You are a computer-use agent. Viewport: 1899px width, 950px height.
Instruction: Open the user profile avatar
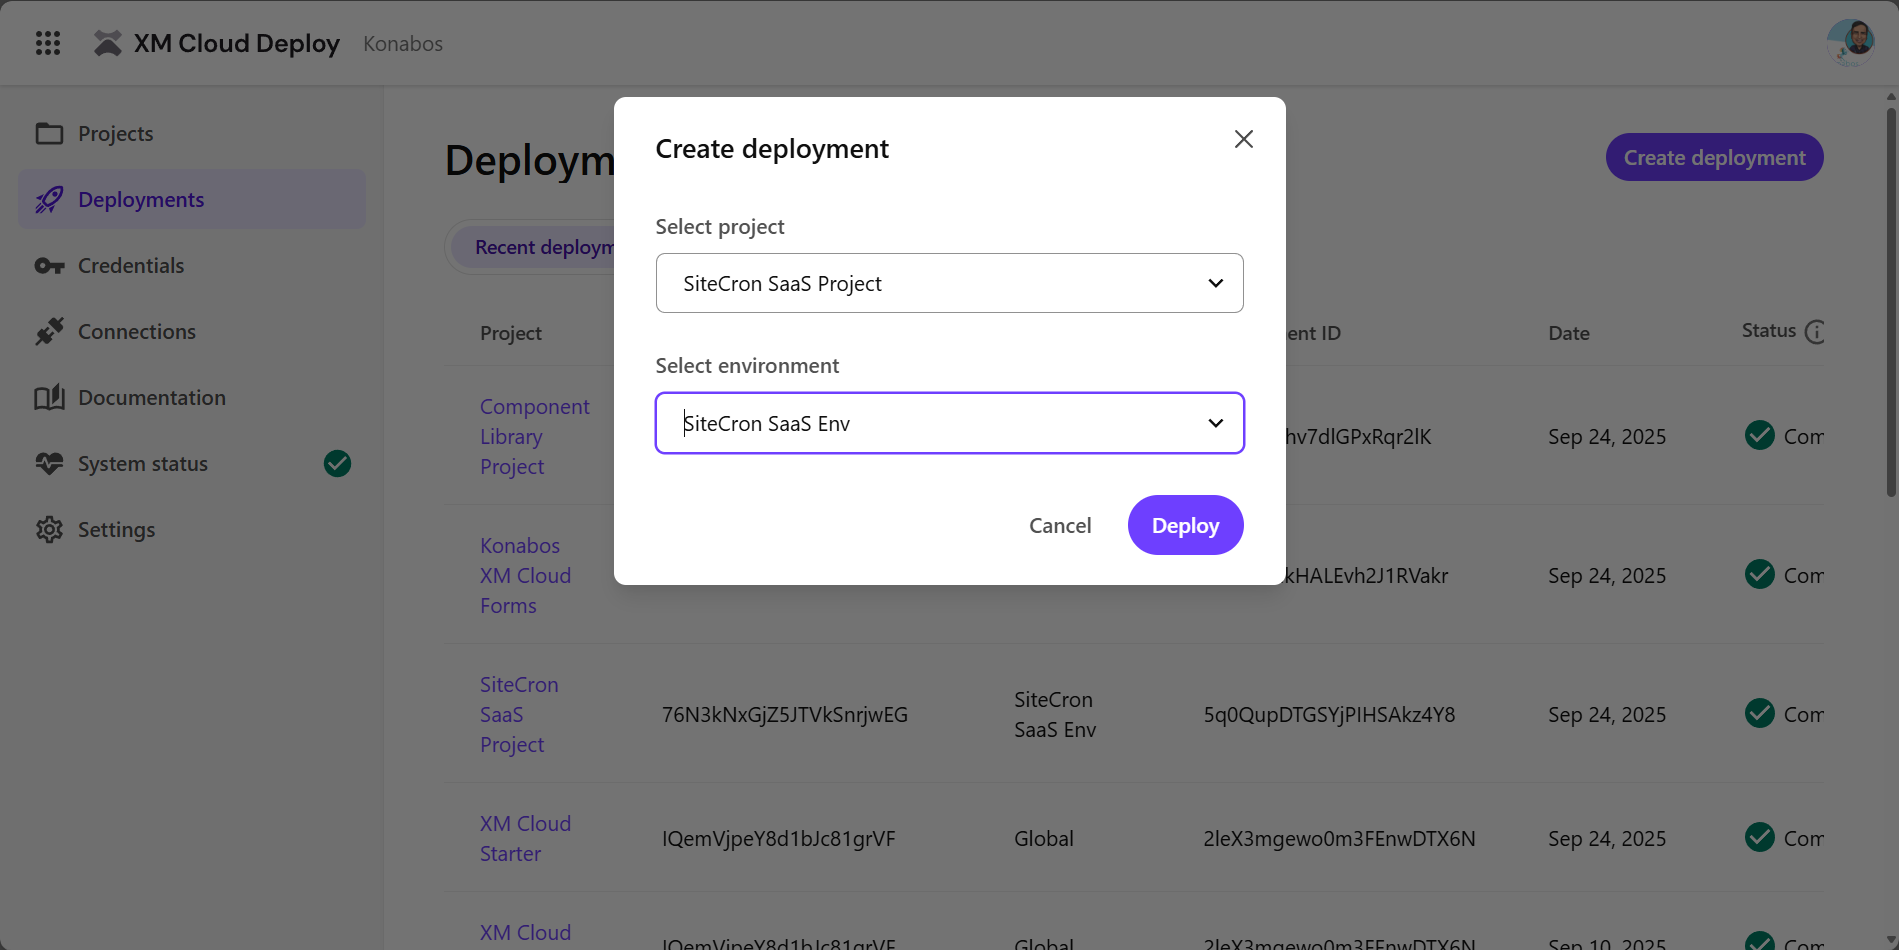tap(1850, 43)
